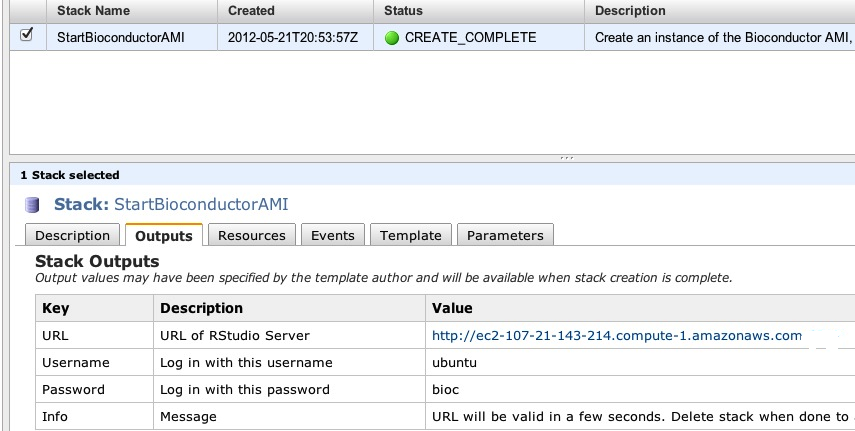Open the RStudio Server URL link
The image size is (855, 431).
coord(616,336)
